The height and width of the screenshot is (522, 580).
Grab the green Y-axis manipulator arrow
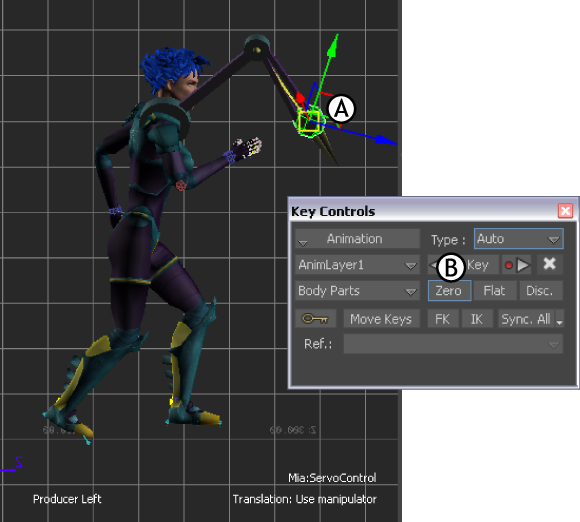coord(333,46)
